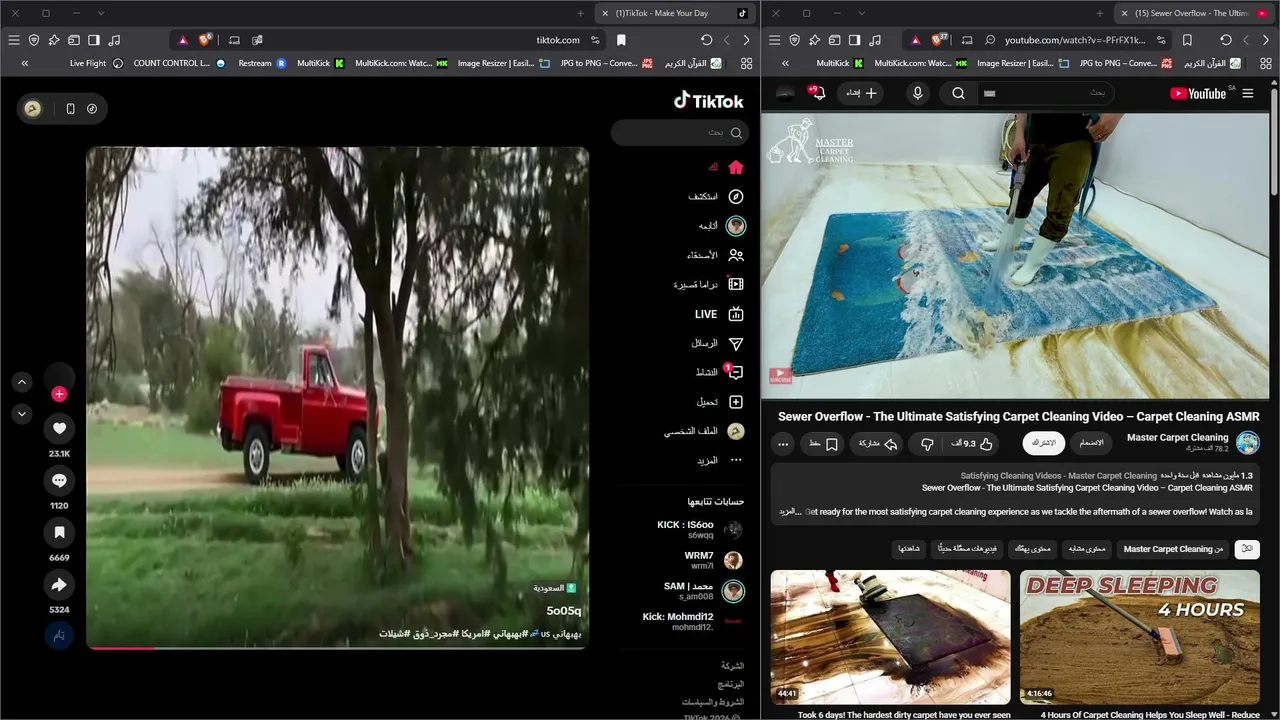This screenshot has height=720, width=1280.
Task: Save the TikTok video to favorites (6669)
Action: [59, 533]
